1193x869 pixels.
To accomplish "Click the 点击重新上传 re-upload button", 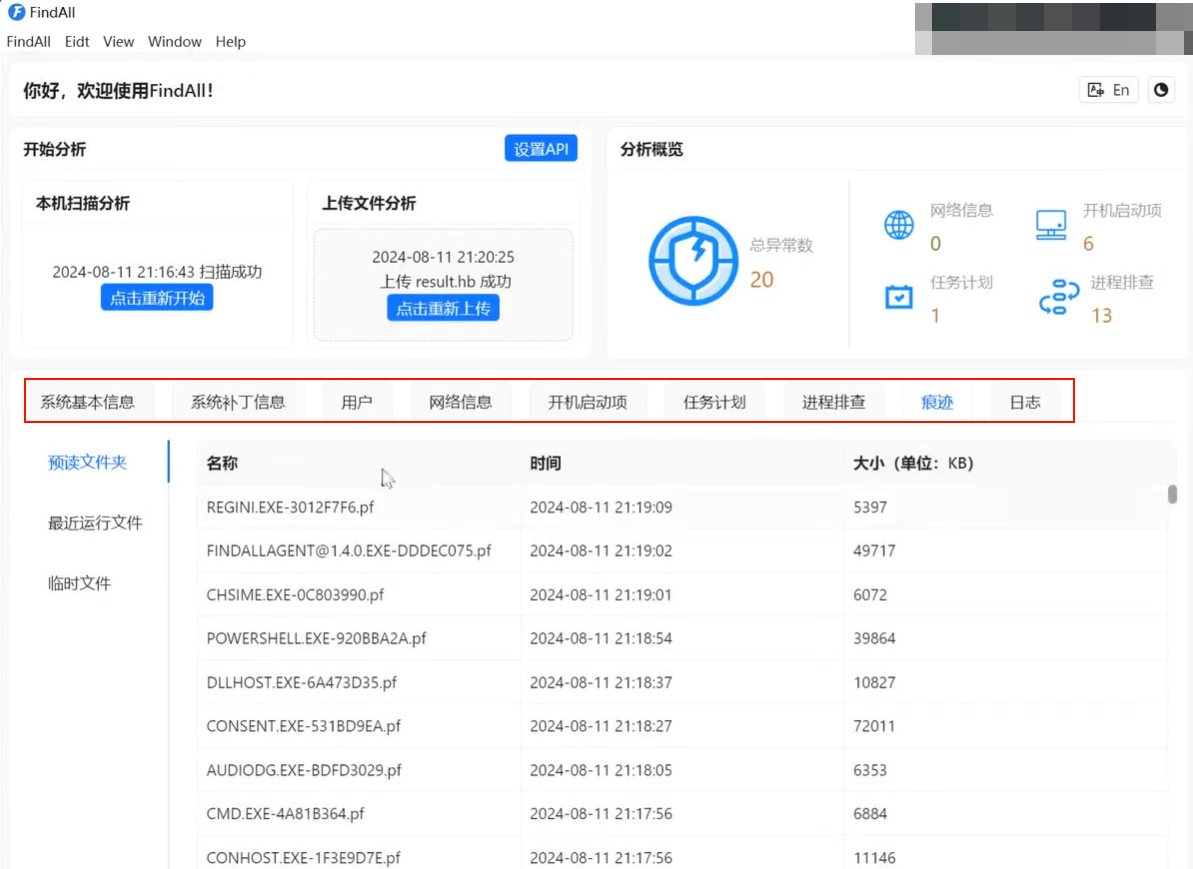I will click(443, 308).
